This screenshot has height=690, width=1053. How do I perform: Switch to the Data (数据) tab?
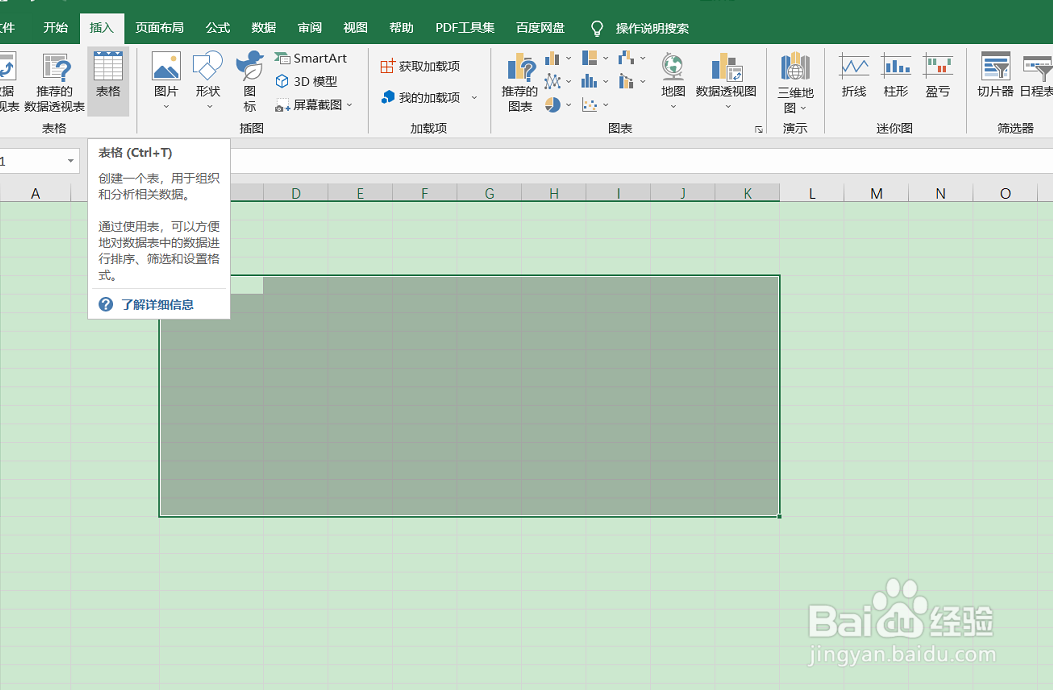263,28
